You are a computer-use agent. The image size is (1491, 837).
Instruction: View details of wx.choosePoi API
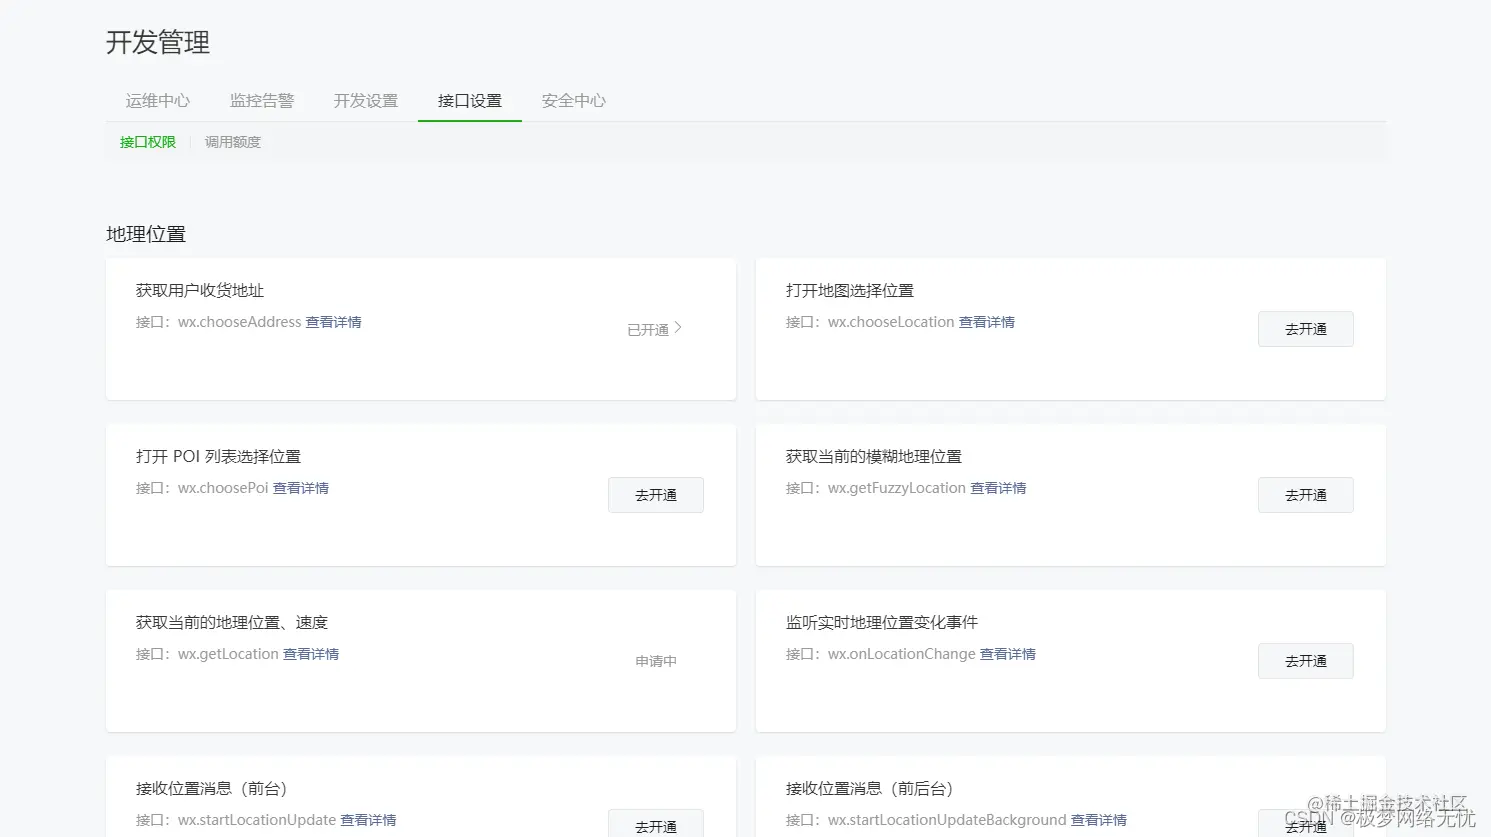pos(301,487)
